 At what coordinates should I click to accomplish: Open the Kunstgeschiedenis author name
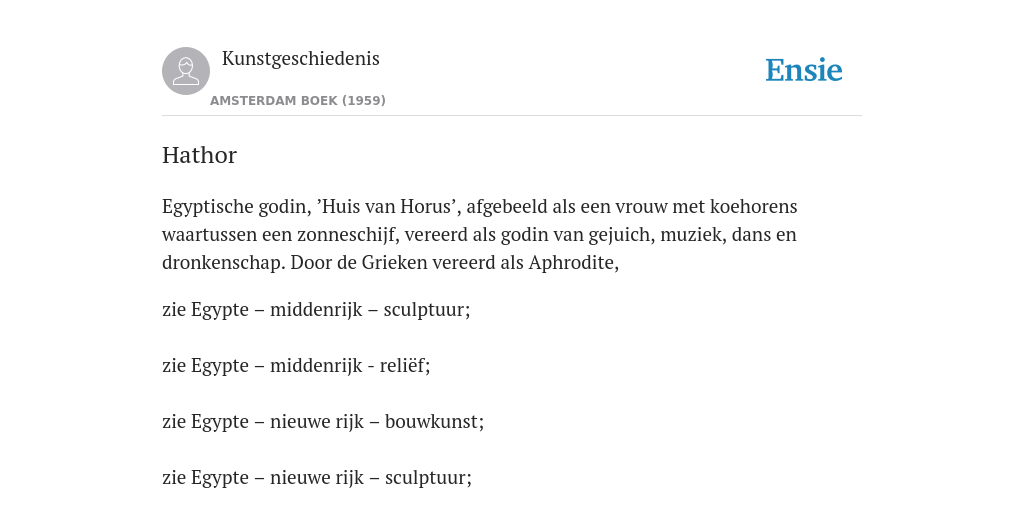pos(300,58)
